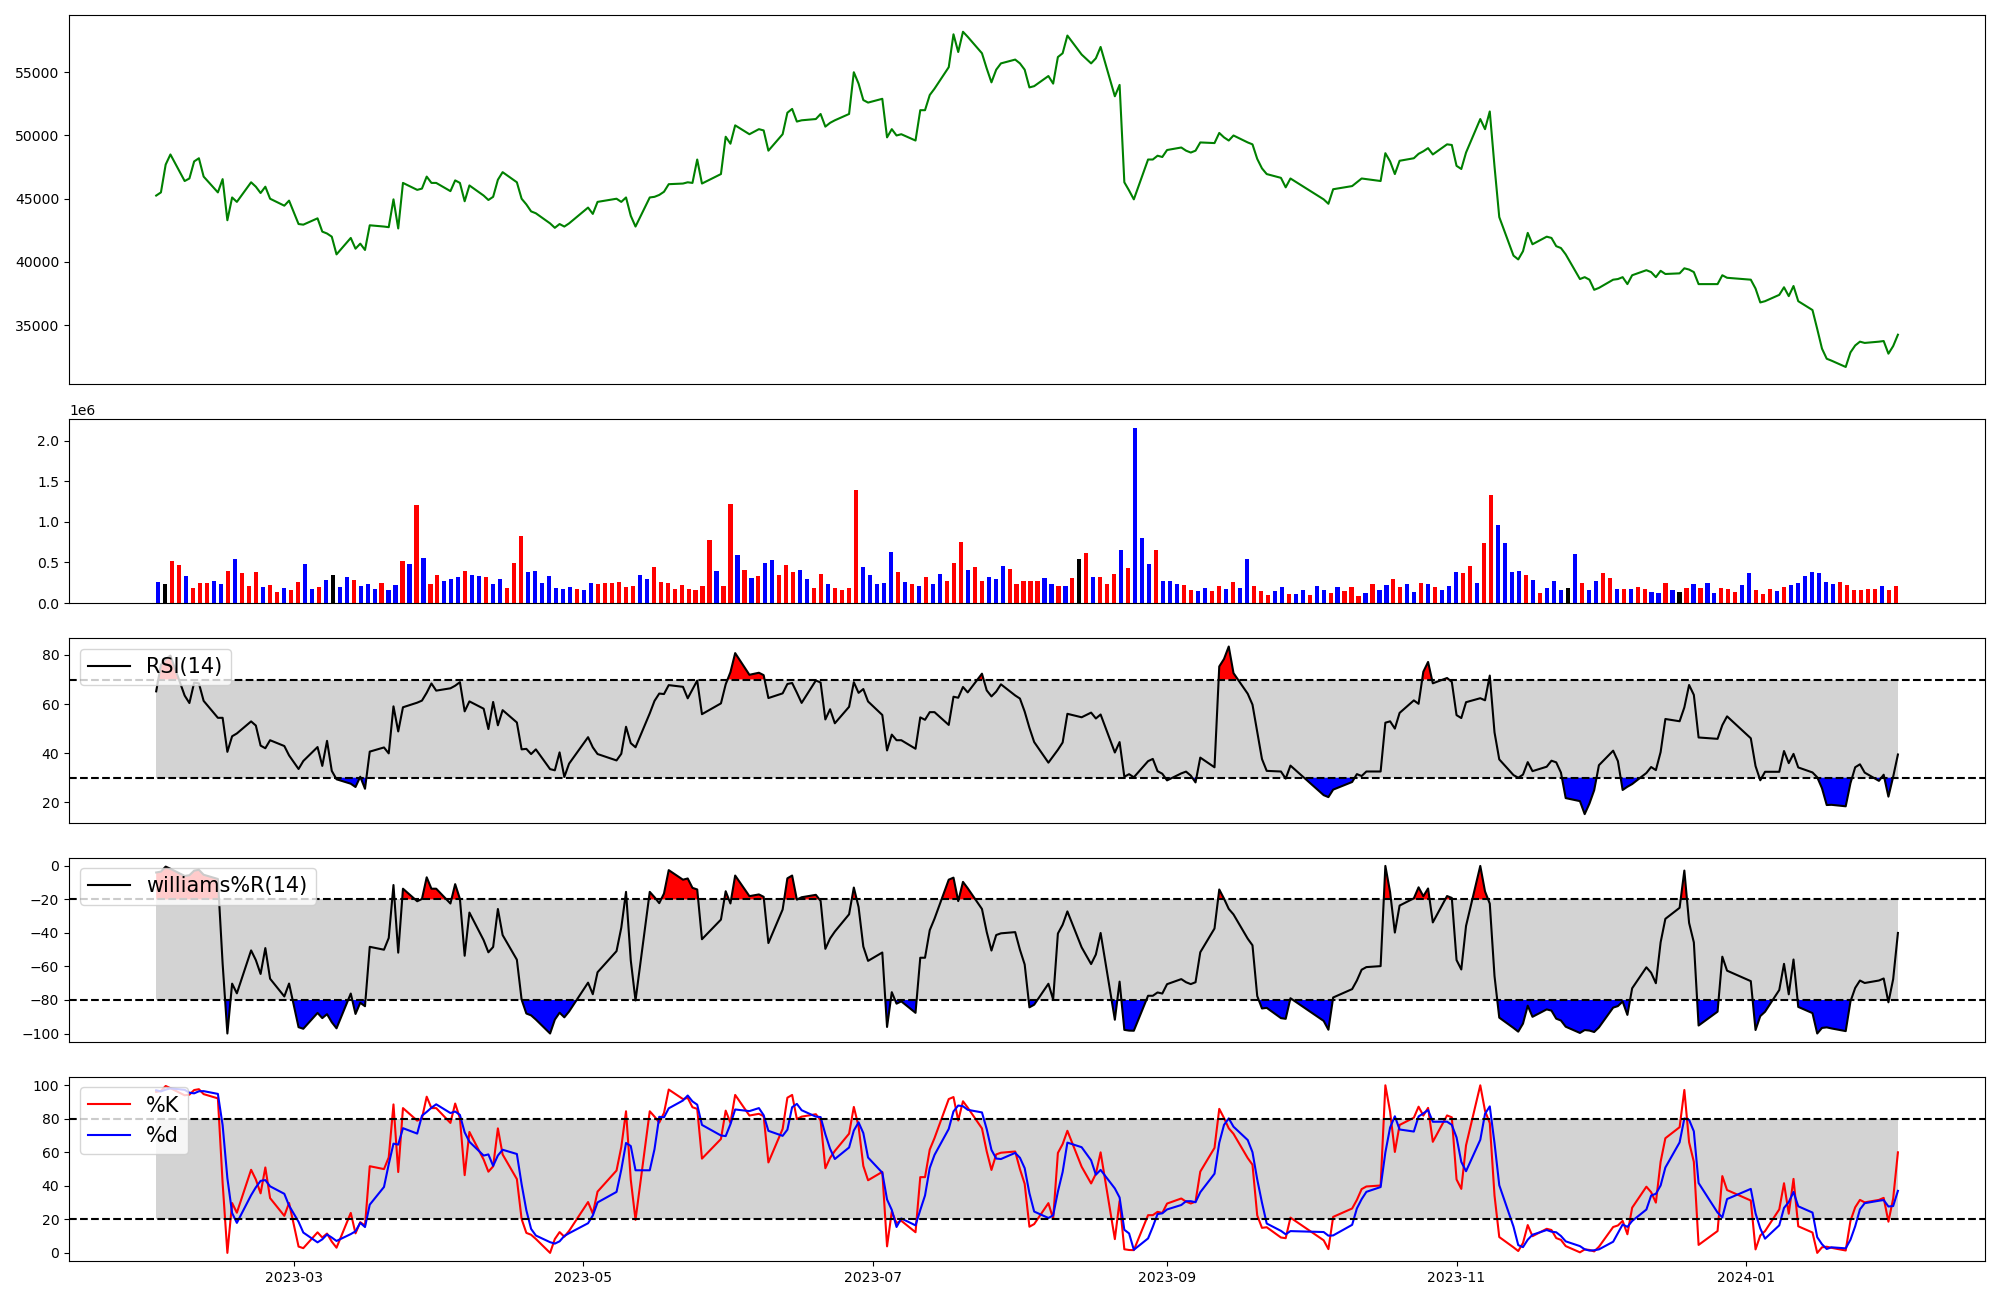2000x1300 pixels.
Task: Click the 2023-03 date tick label
Action: coord(294,1276)
